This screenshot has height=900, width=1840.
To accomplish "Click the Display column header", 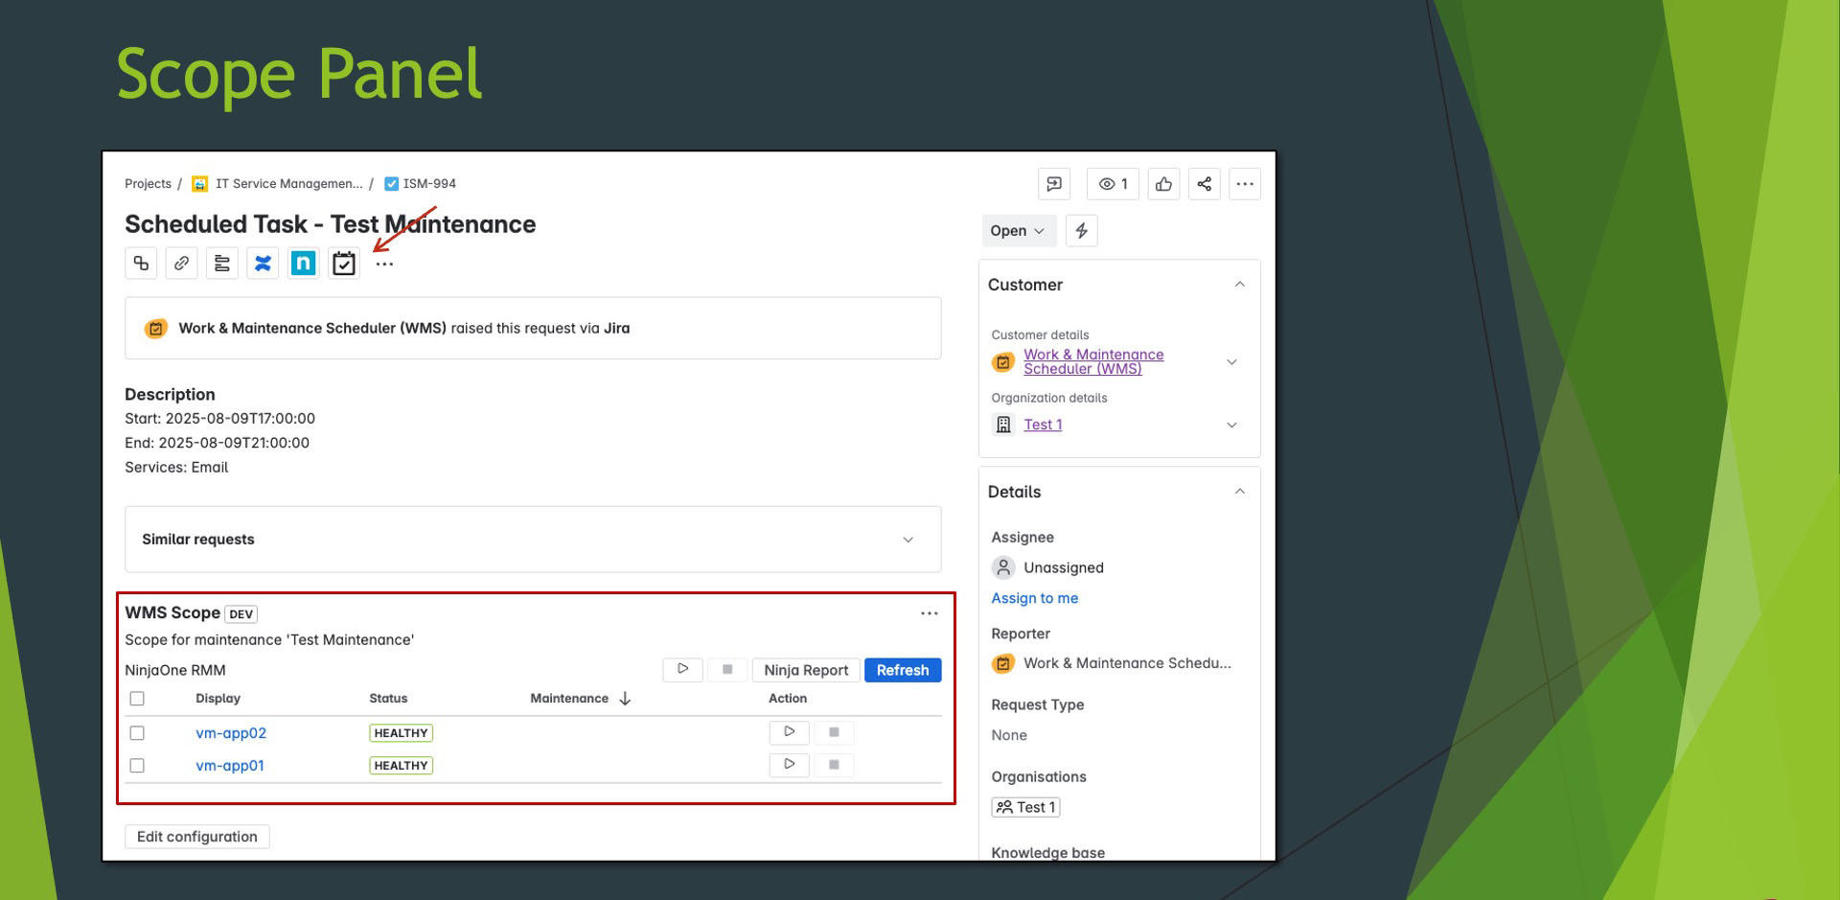I will point(218,699).
